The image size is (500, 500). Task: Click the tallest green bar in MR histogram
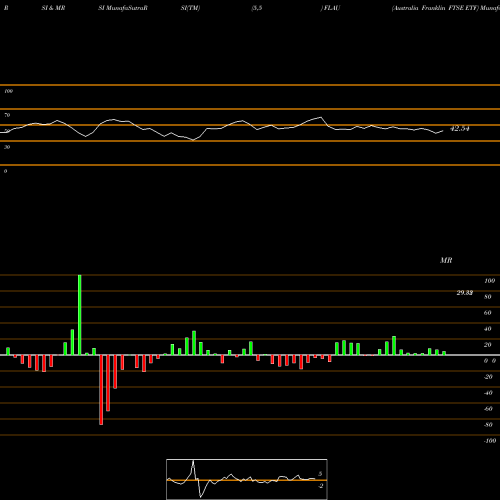(x=80, y=315)
